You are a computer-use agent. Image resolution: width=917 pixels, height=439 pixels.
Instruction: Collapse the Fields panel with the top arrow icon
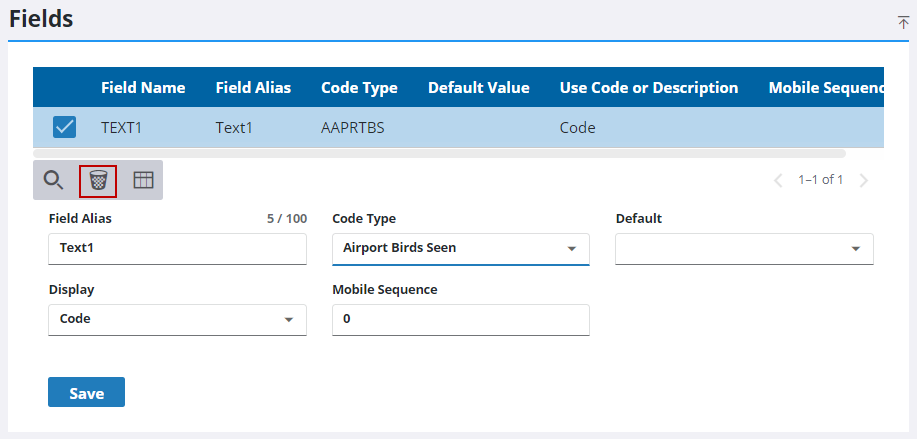(x=904, y=22)
